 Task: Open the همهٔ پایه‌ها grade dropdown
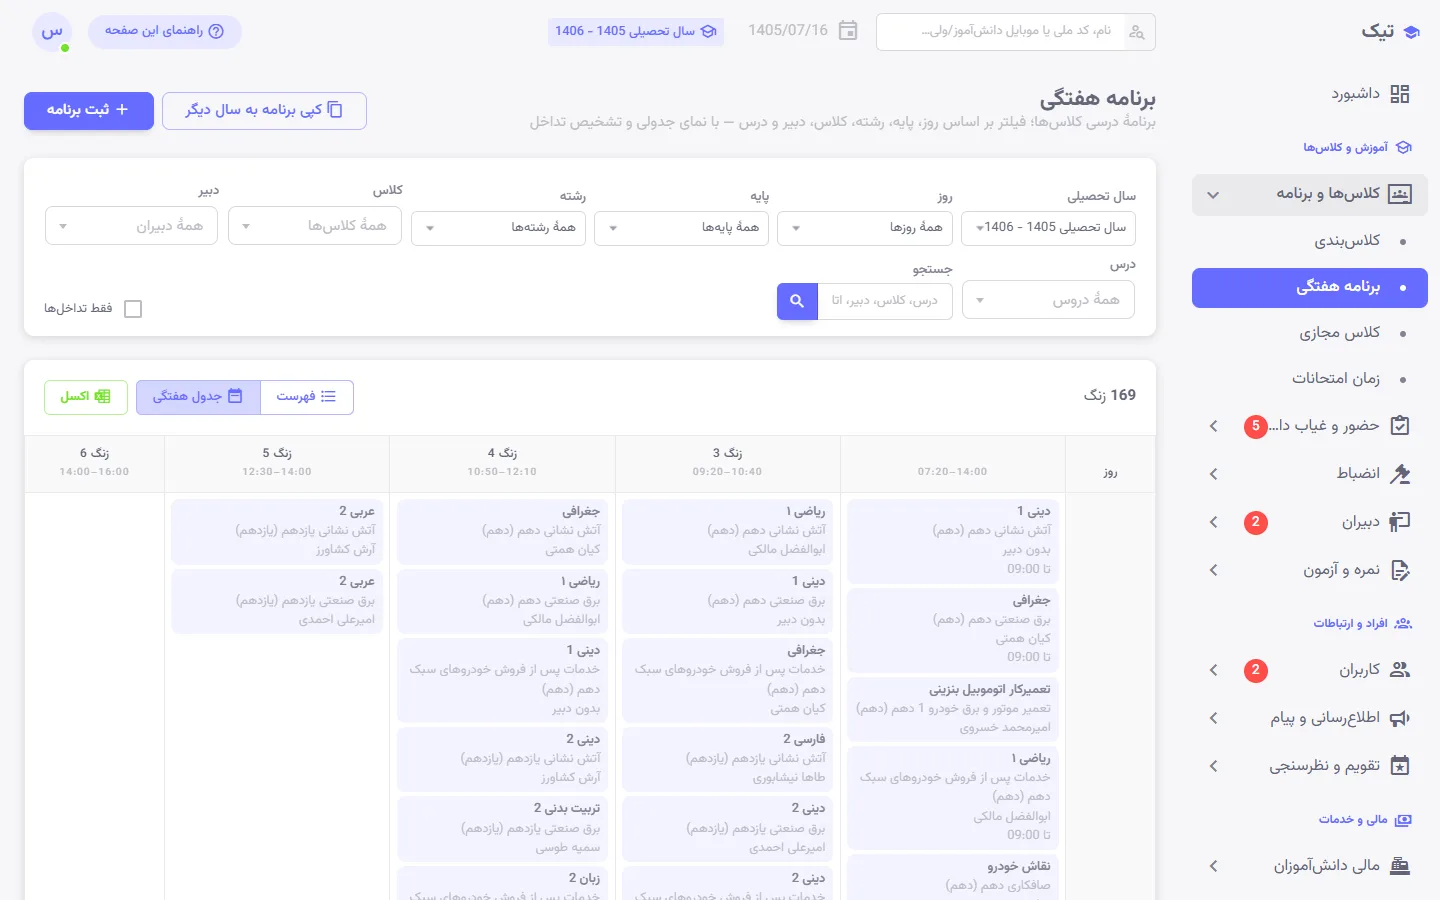click(681, 228)
